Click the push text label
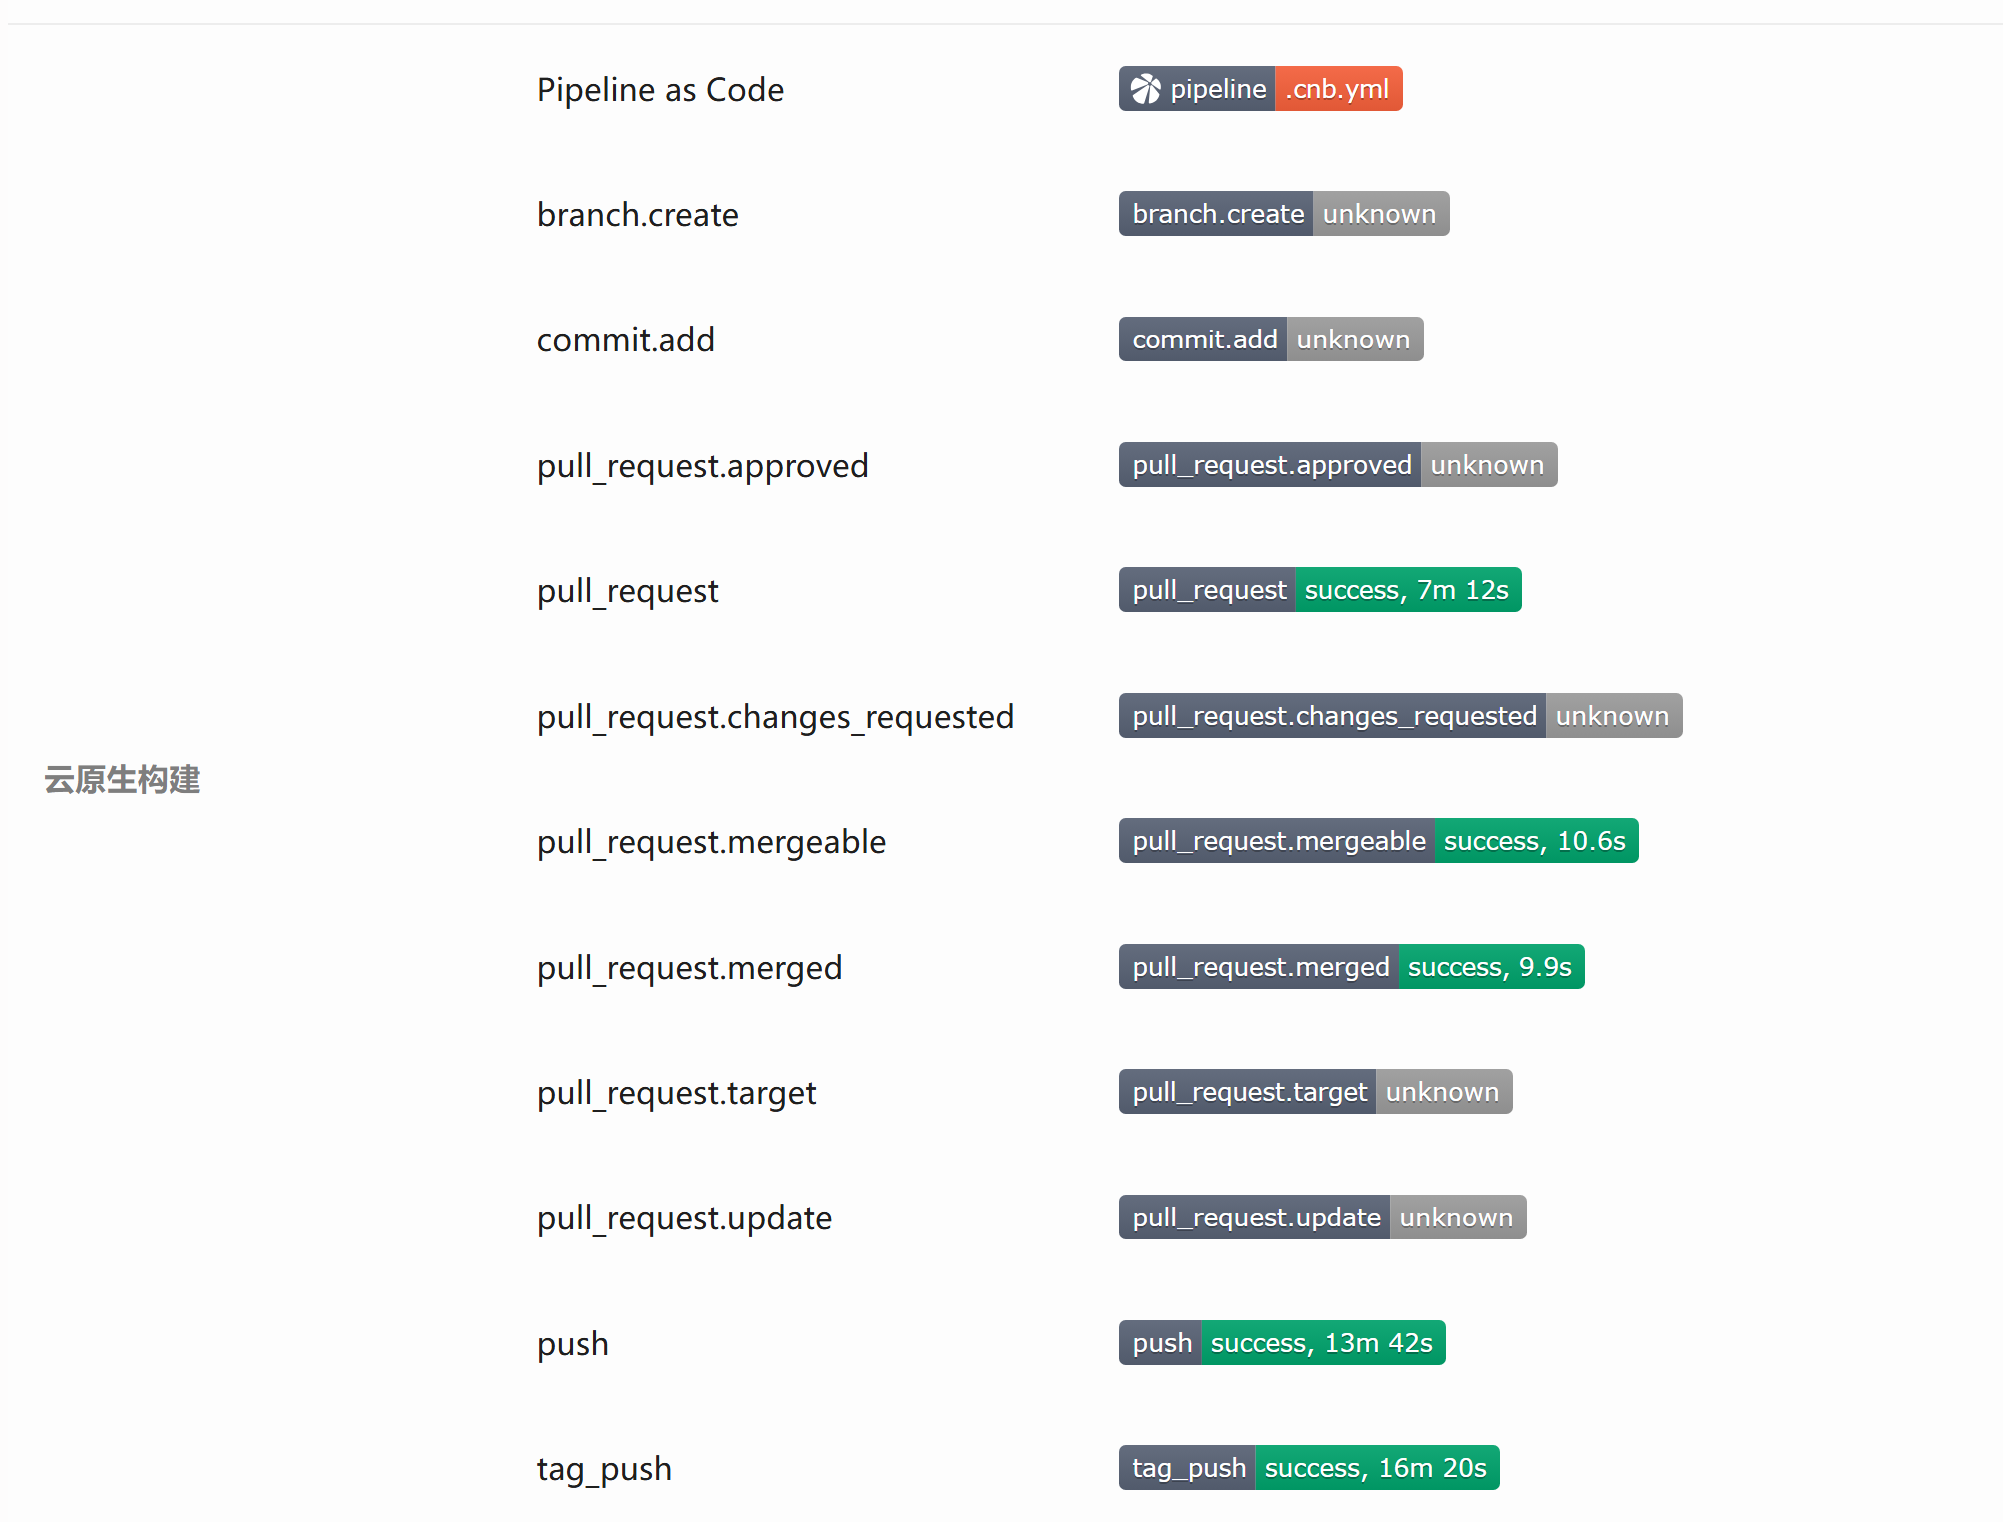This screenshot has width=2003, height=1522. 572,1344
